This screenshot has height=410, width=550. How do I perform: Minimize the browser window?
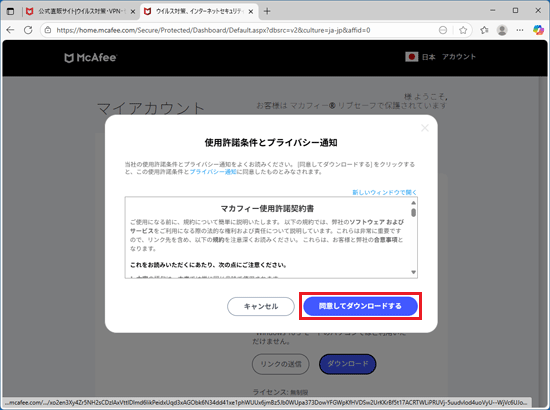click(x=493, y=11)
